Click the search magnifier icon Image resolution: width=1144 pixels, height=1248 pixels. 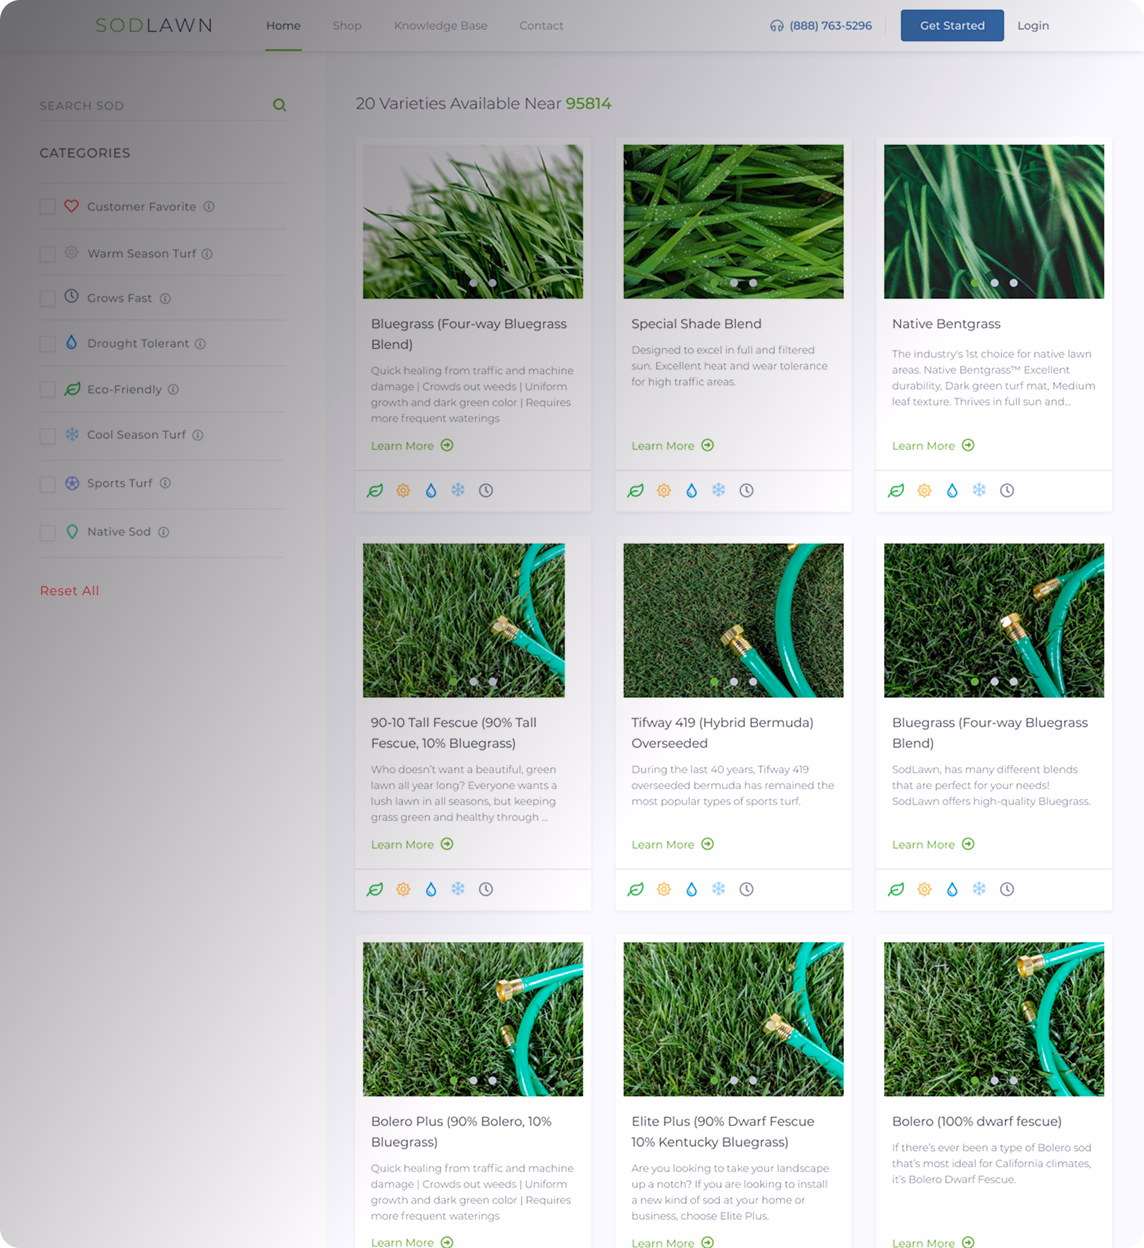pyautogui.click(x=280, y=105)
